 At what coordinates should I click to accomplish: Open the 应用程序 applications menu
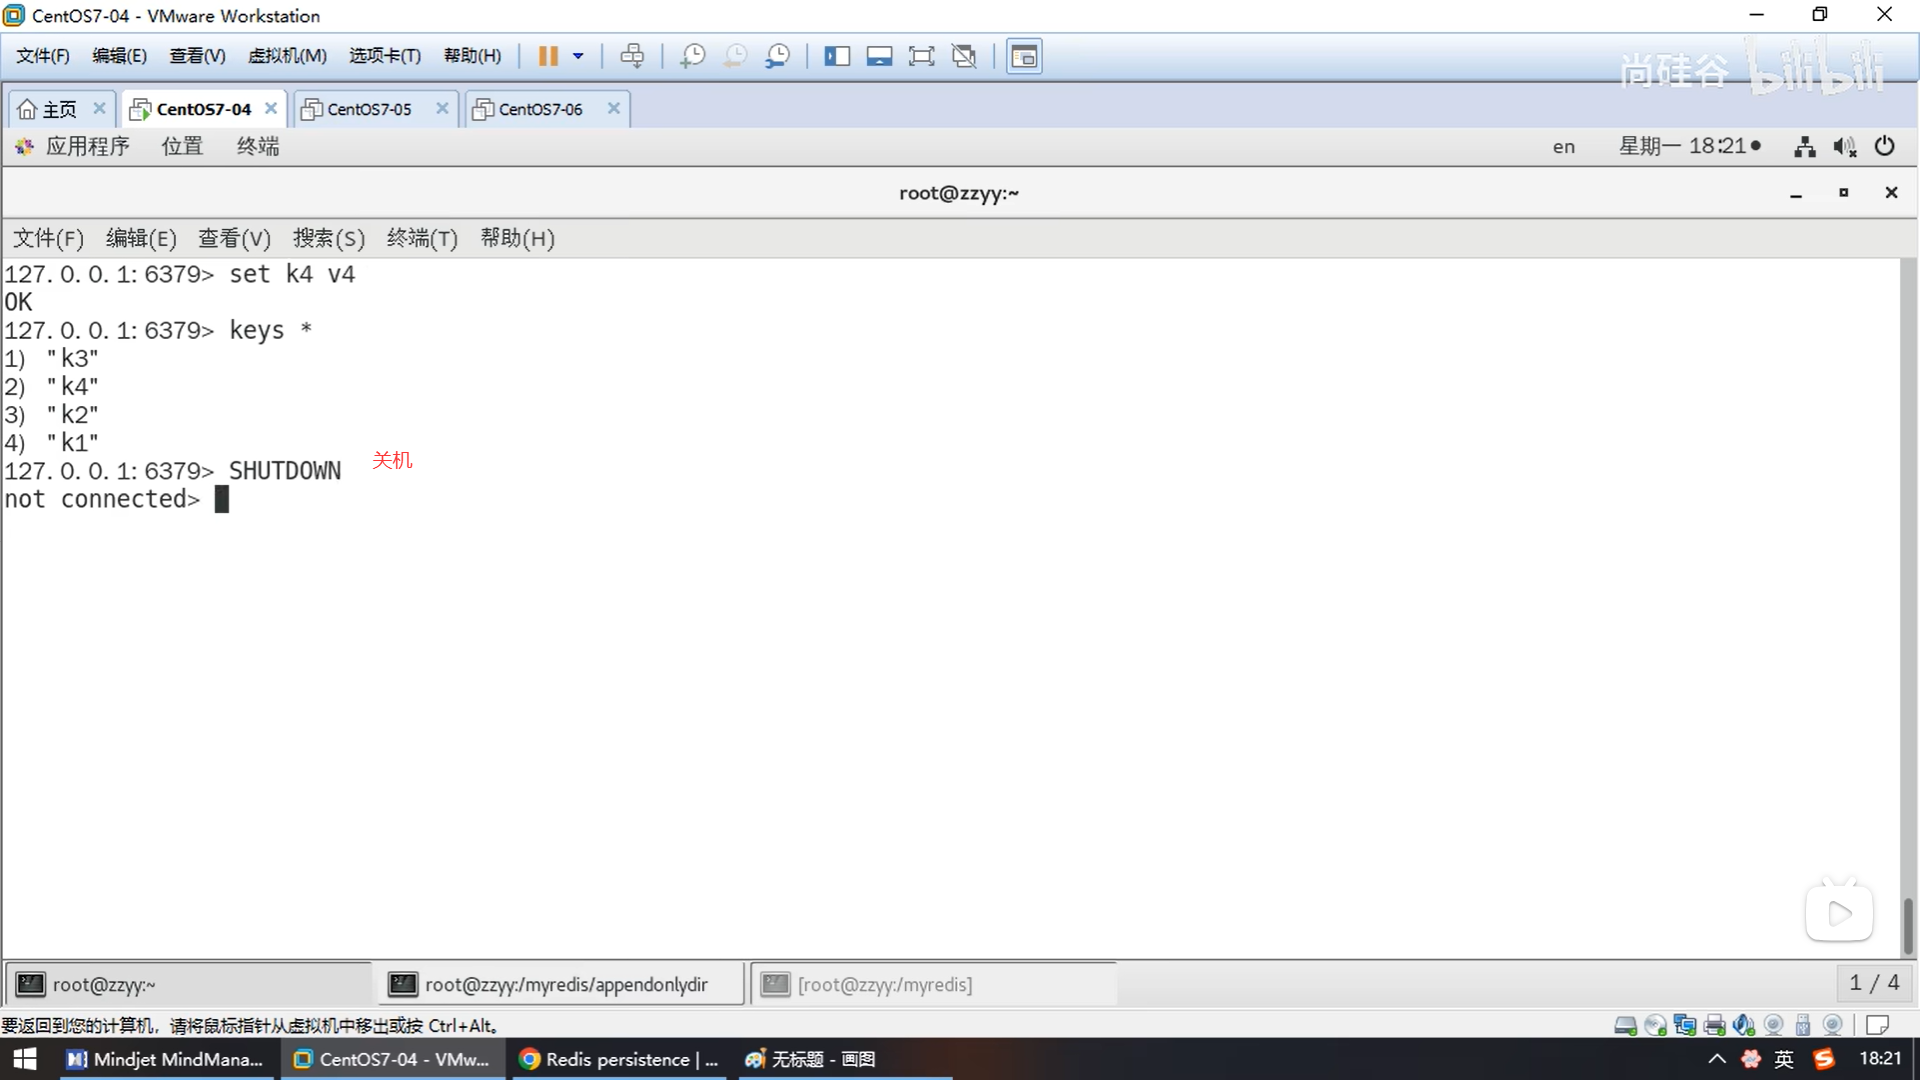86,146
